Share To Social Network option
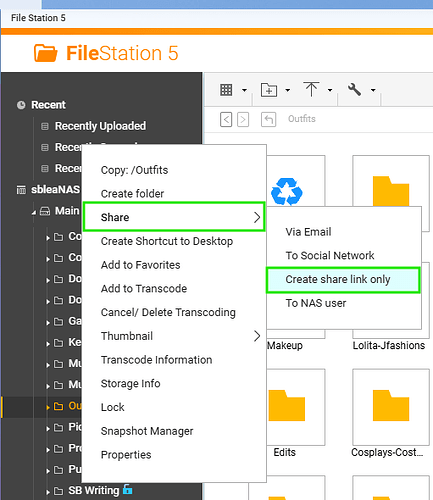The width and height of the screenshot is (433, 500). tap(330, 256)
